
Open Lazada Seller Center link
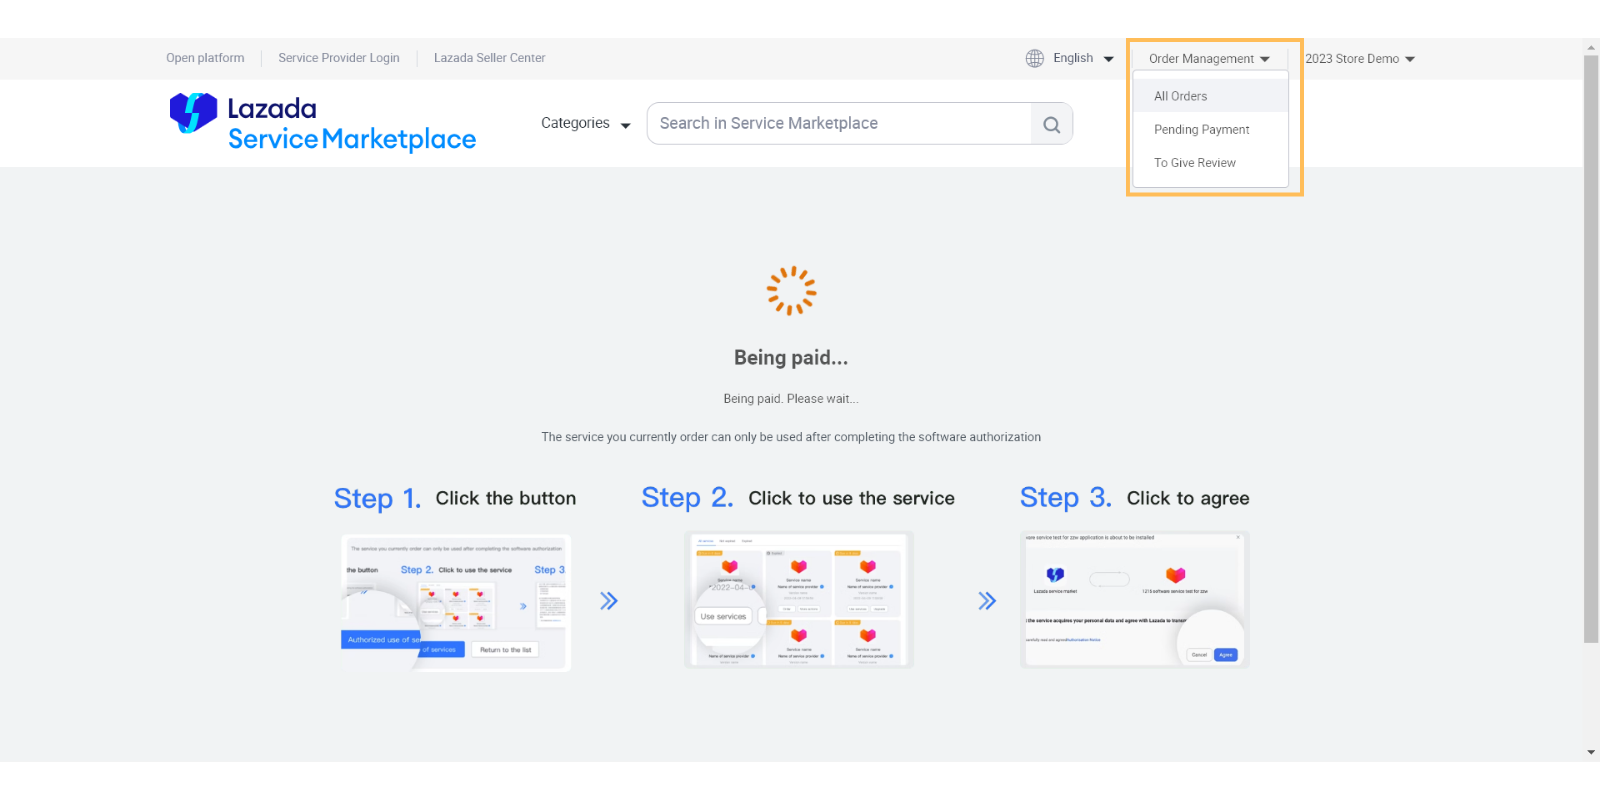pos(490,58)
